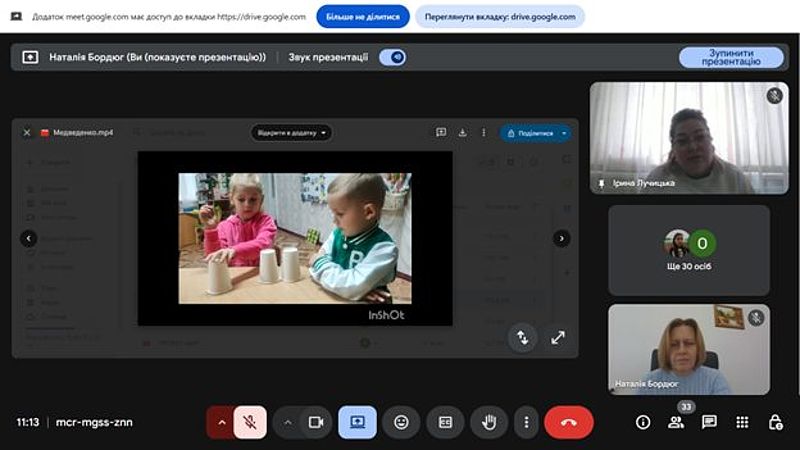Viewport: 800px width, 450px height.
Task: Open the 'Відкрити в додатку' dropdown
Action: tap(291, 133)
